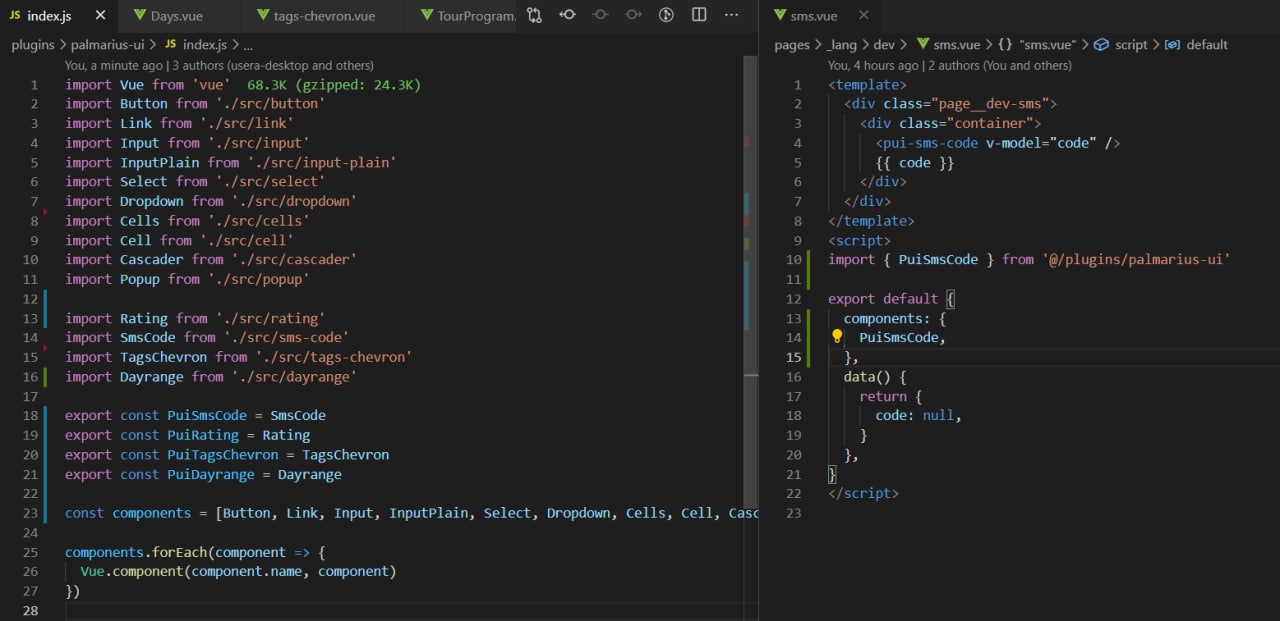Click blame lens 'You, a minute ago'
The width and height of the screenshot is (1280, 621).
click(x=113, y=65)
